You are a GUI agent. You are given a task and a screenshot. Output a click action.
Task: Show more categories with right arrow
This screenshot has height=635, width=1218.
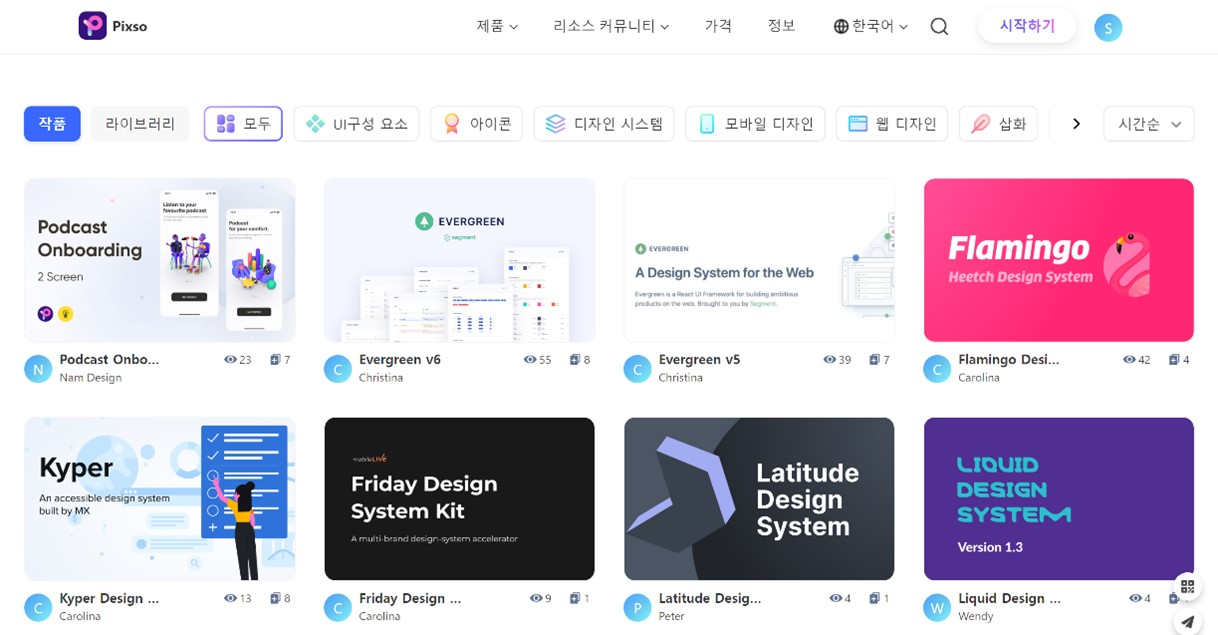coord(1076,124)
